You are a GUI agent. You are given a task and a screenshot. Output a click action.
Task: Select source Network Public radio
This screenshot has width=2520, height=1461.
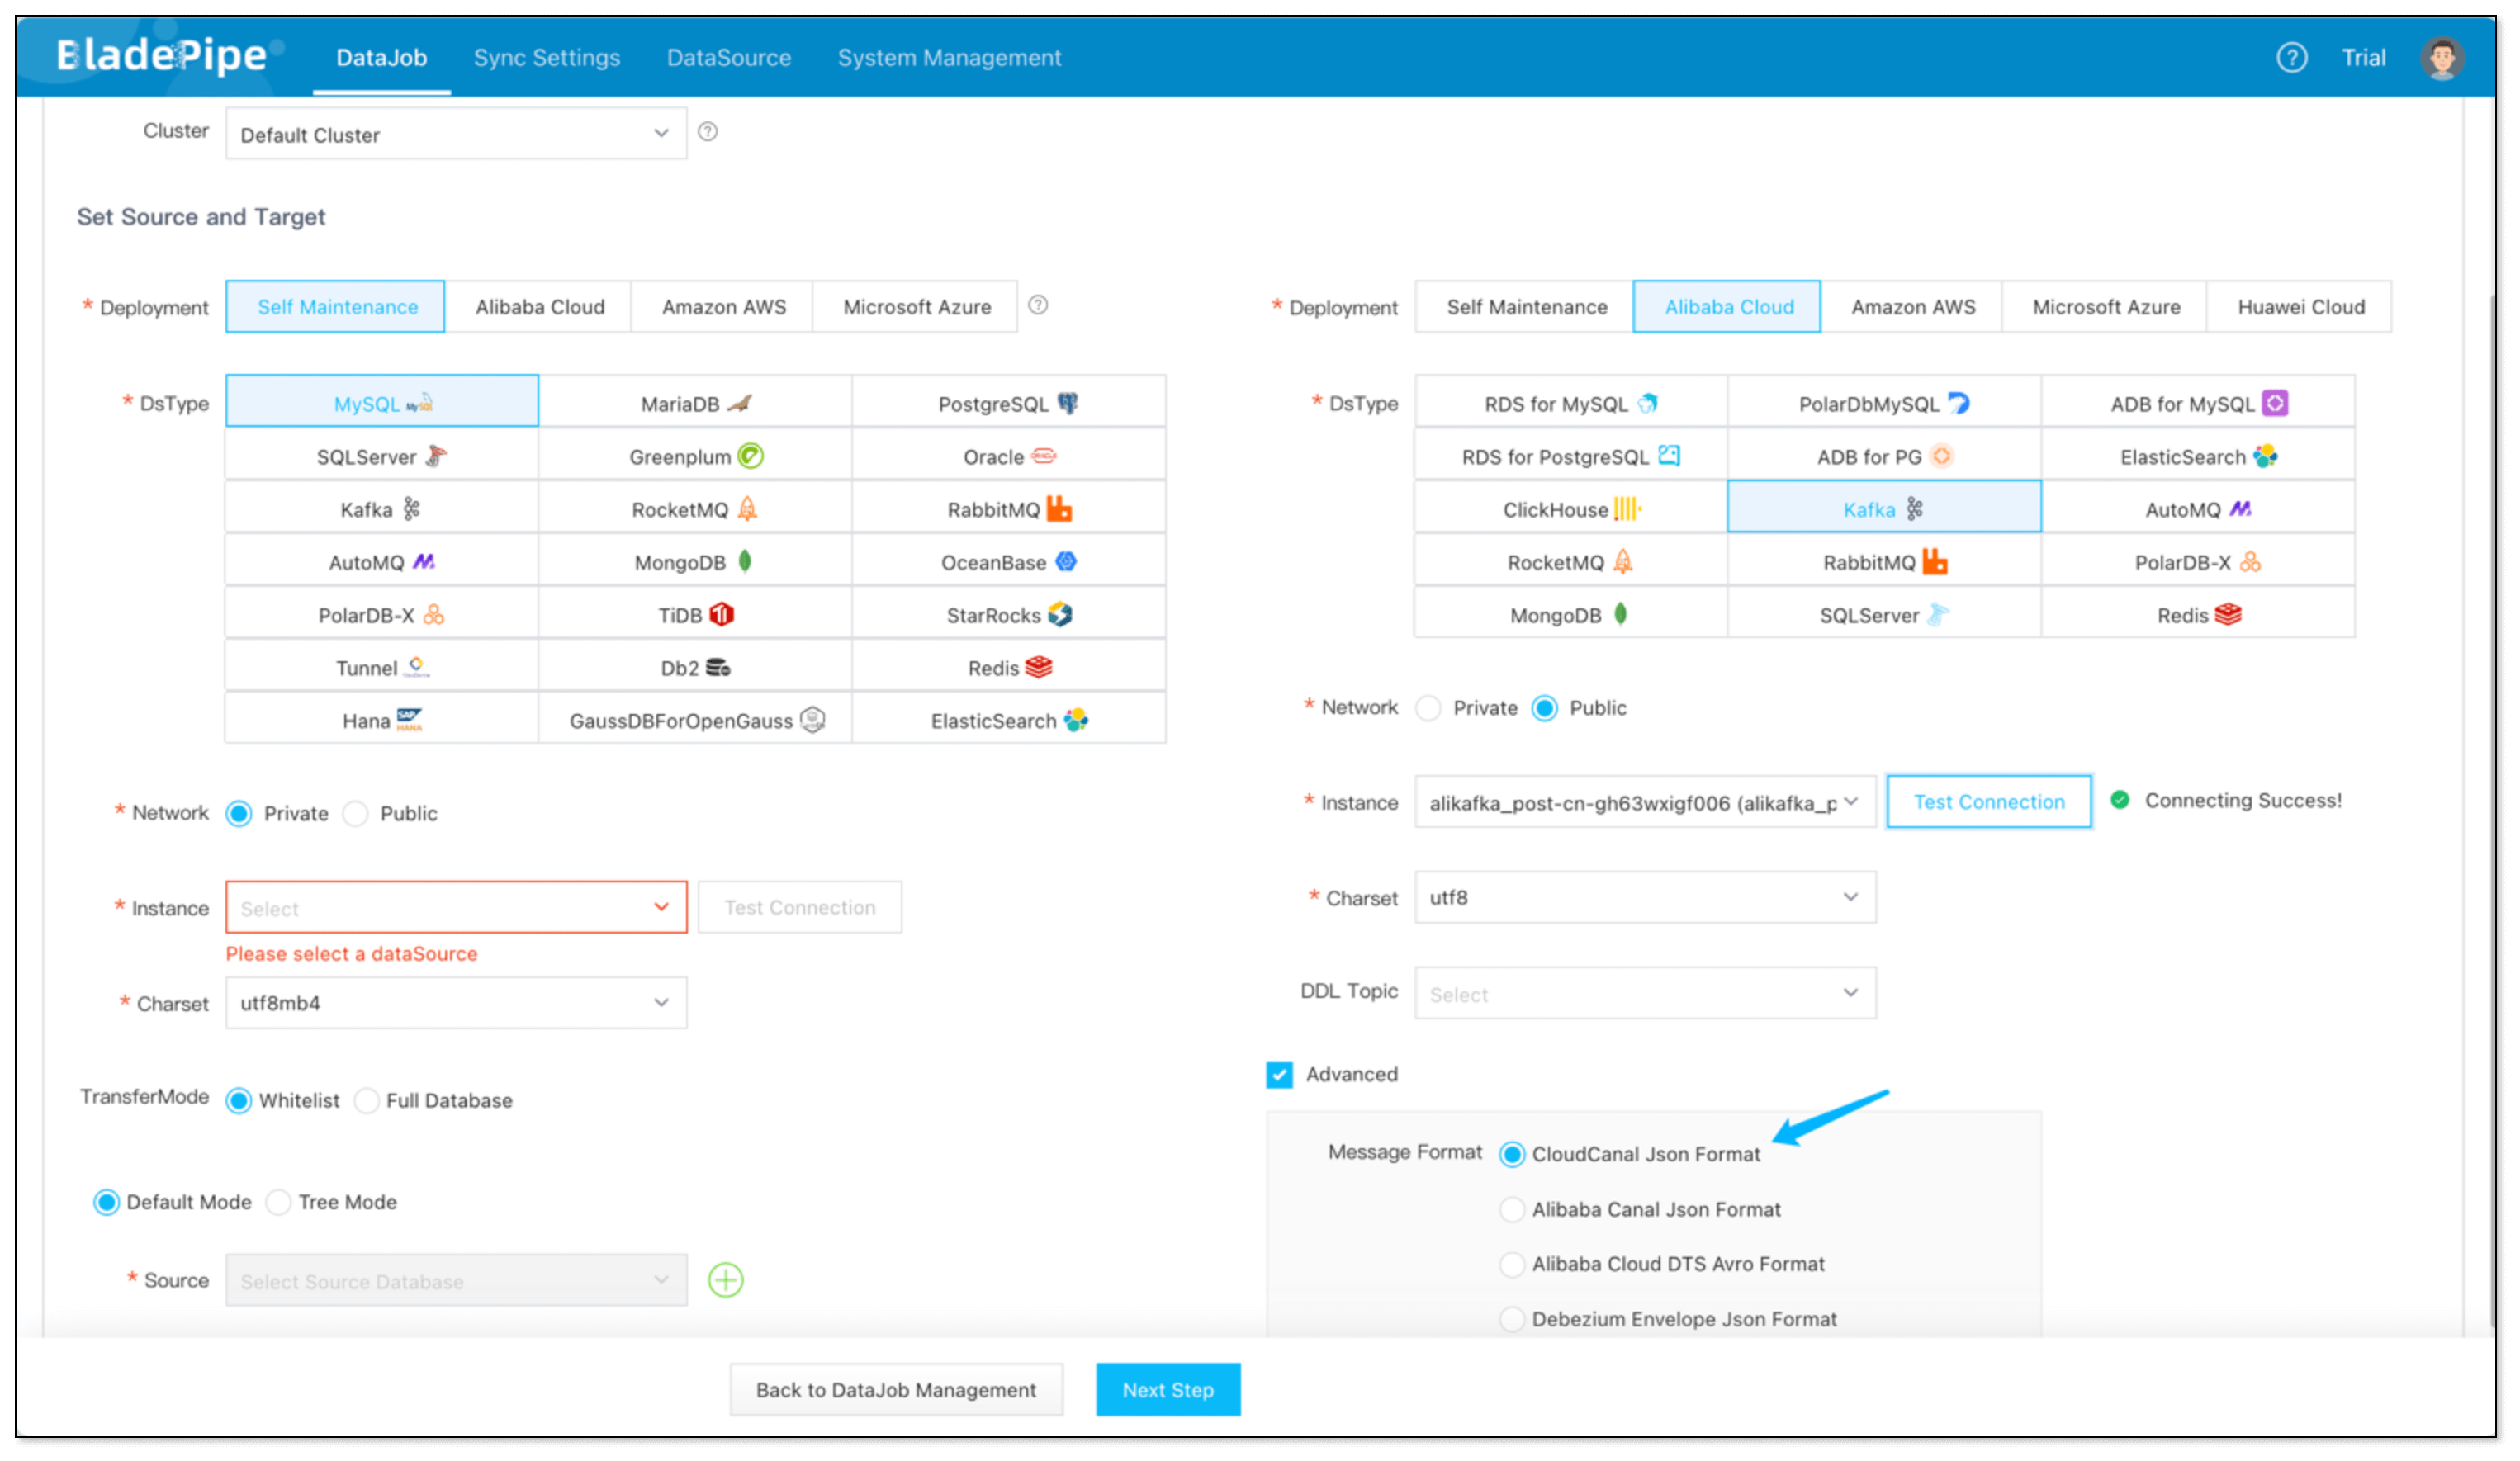356,813
